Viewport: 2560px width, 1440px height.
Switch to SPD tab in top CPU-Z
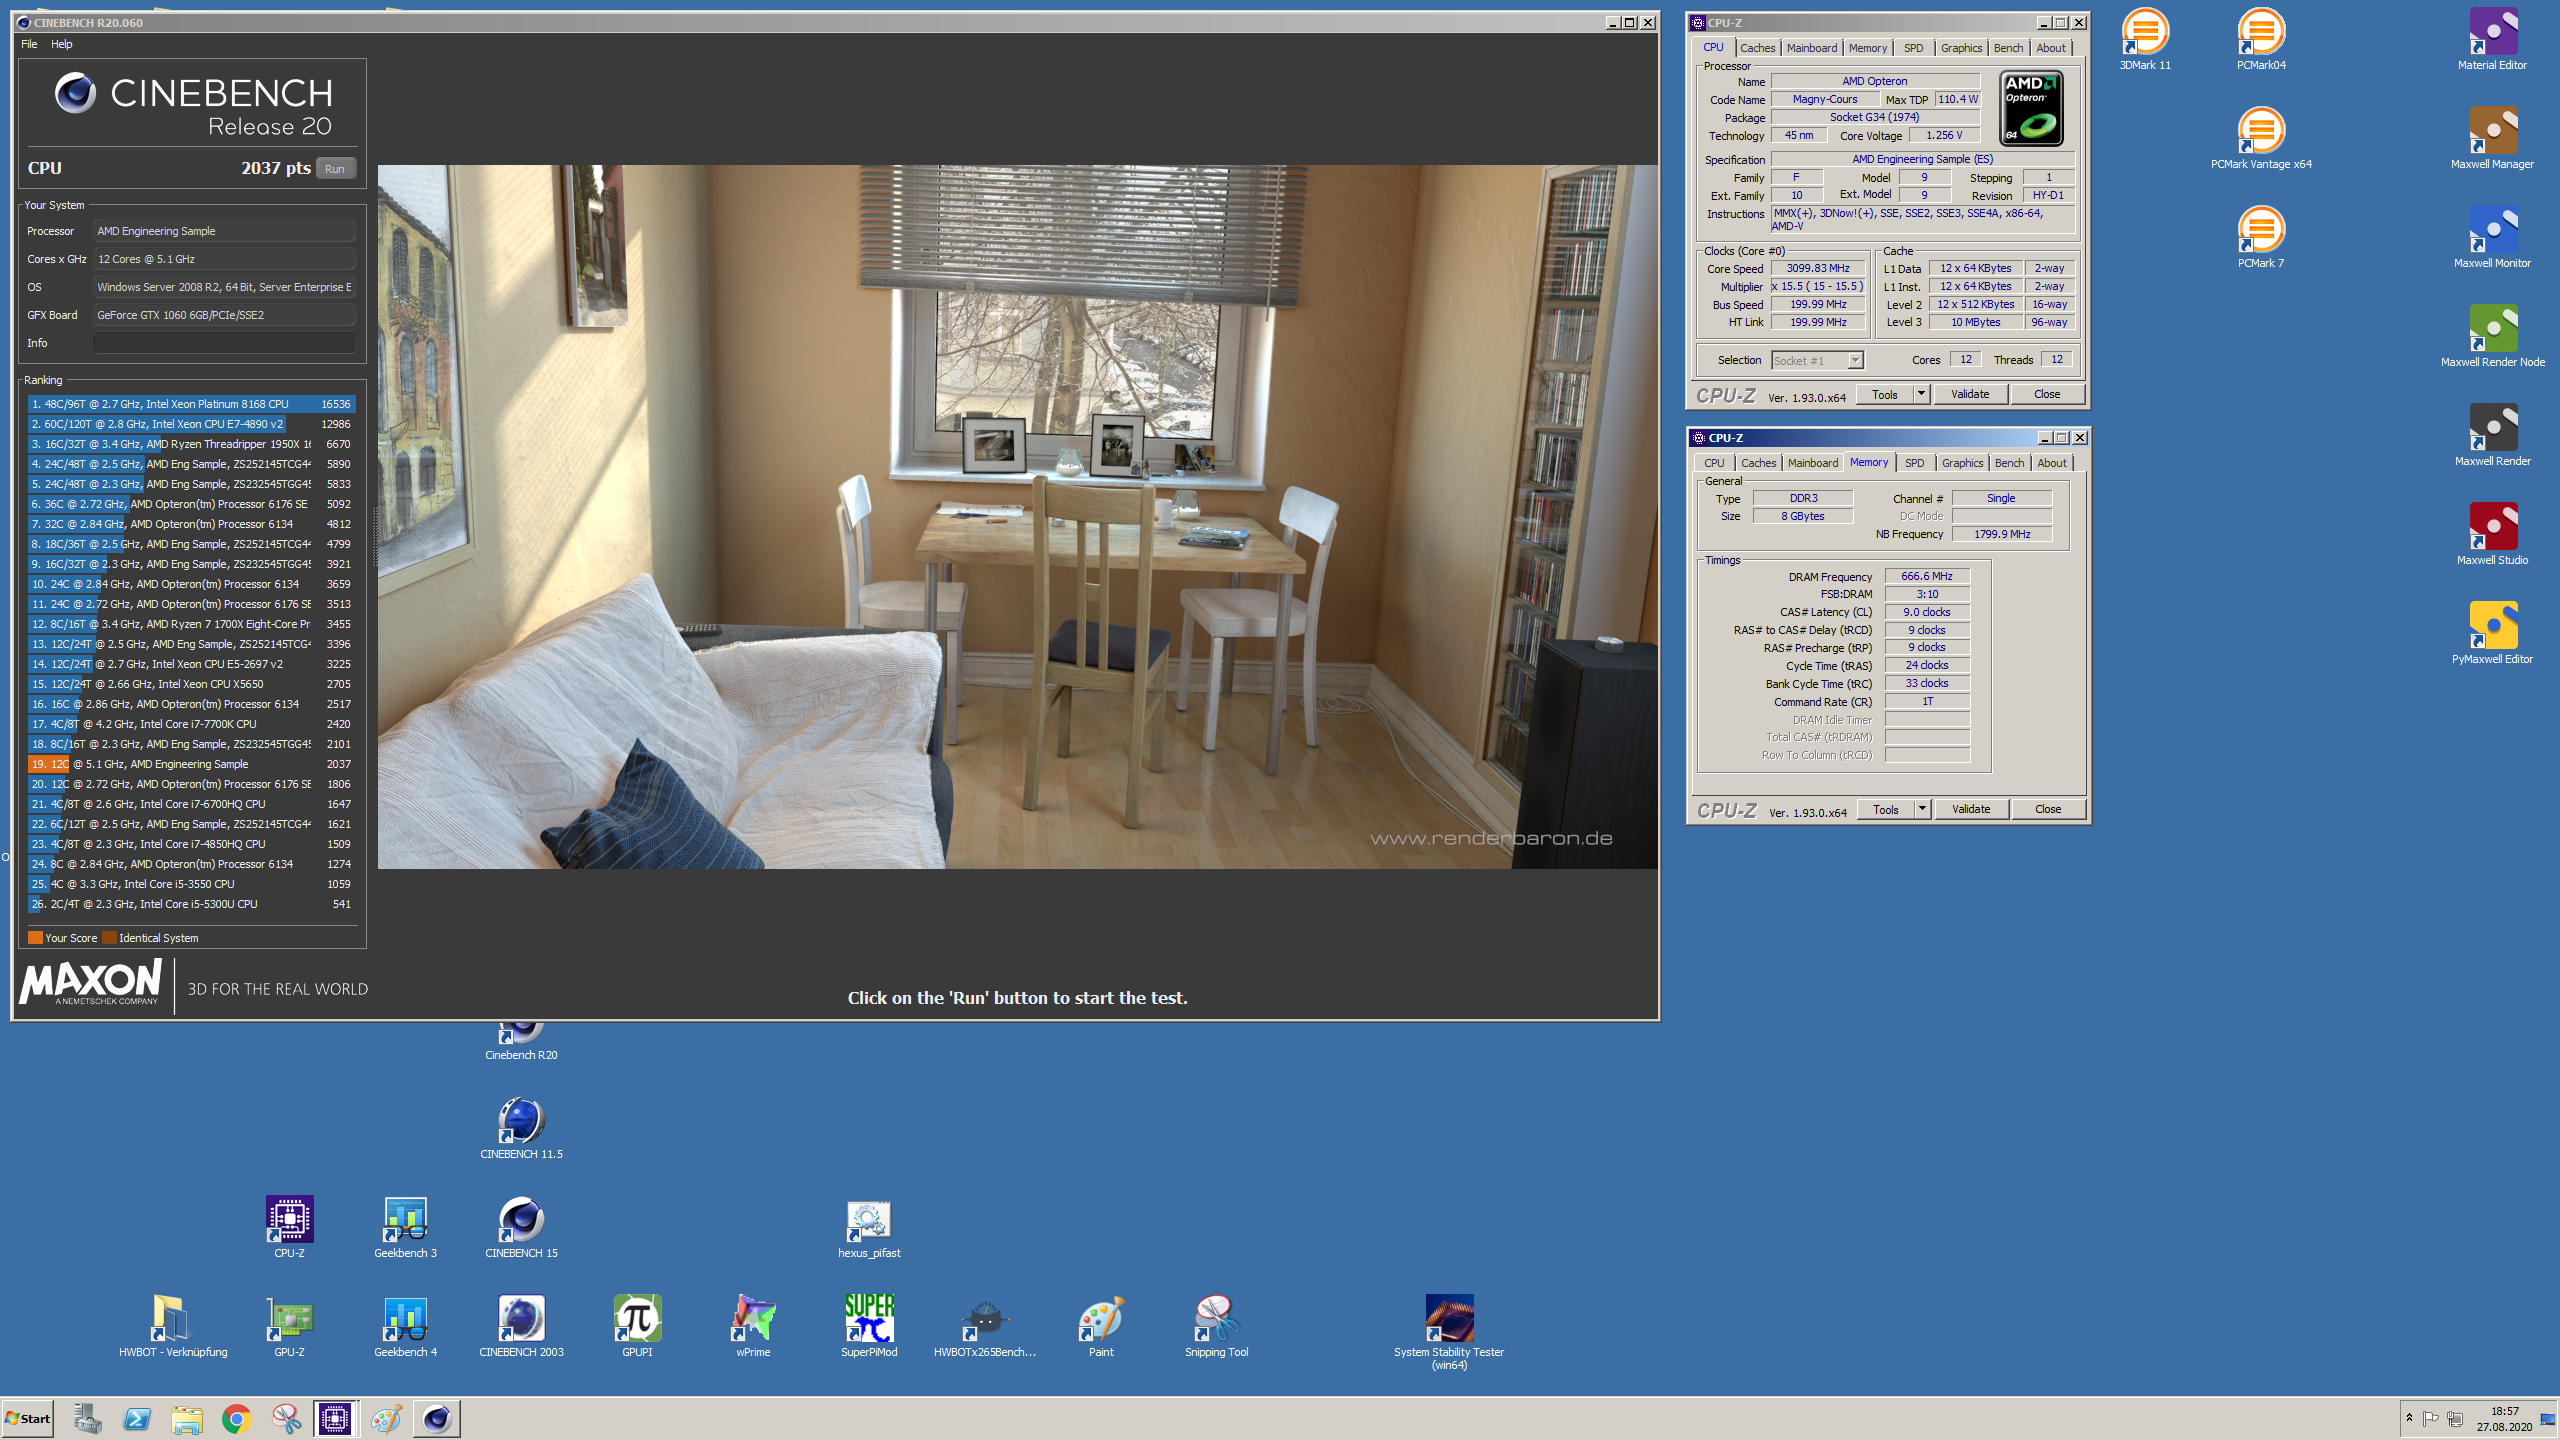coord(1913,48)
